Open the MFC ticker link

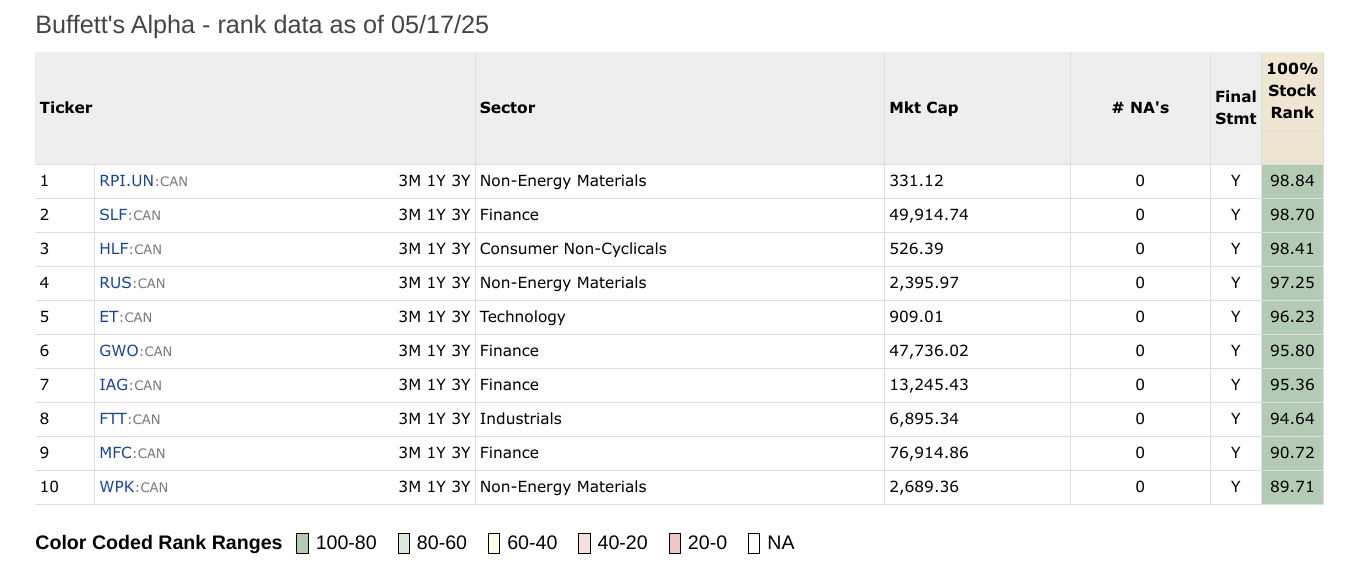click(x=116, y=453)
